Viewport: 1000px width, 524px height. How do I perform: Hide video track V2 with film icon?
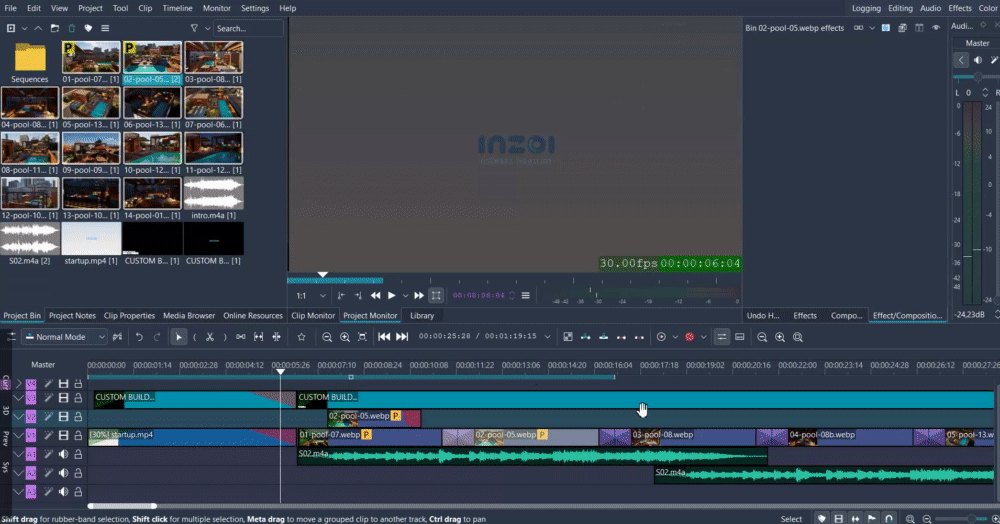[63, 416]
